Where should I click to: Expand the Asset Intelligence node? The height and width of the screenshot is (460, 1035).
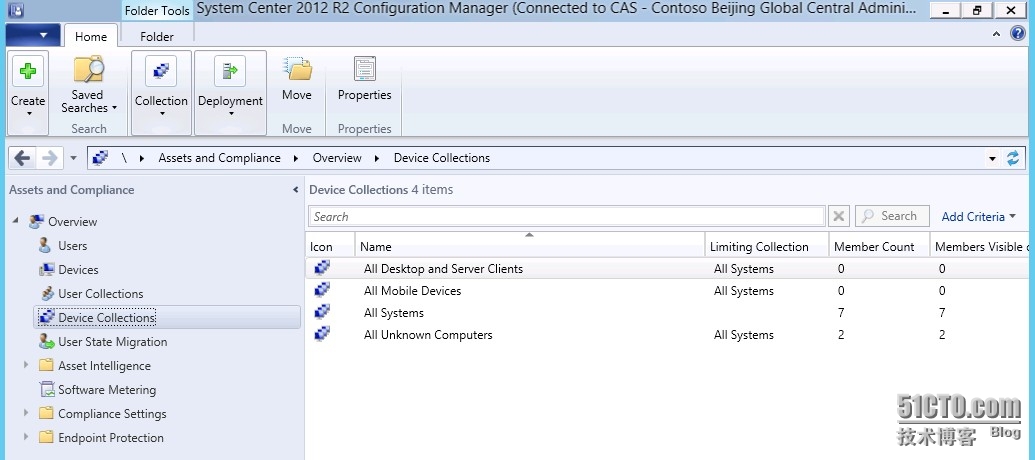26,364
